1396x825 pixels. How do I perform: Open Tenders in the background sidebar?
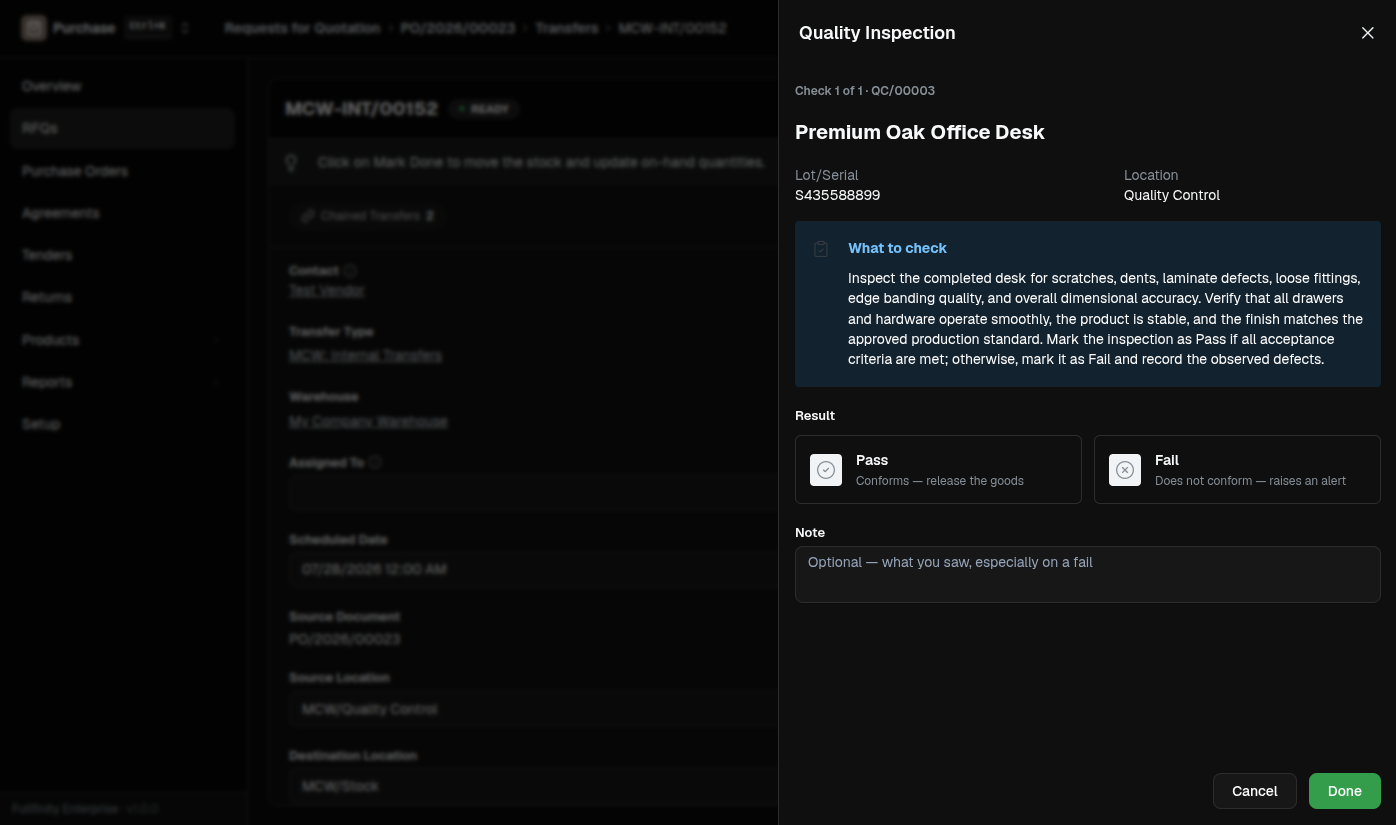click(x=123, y=255)
